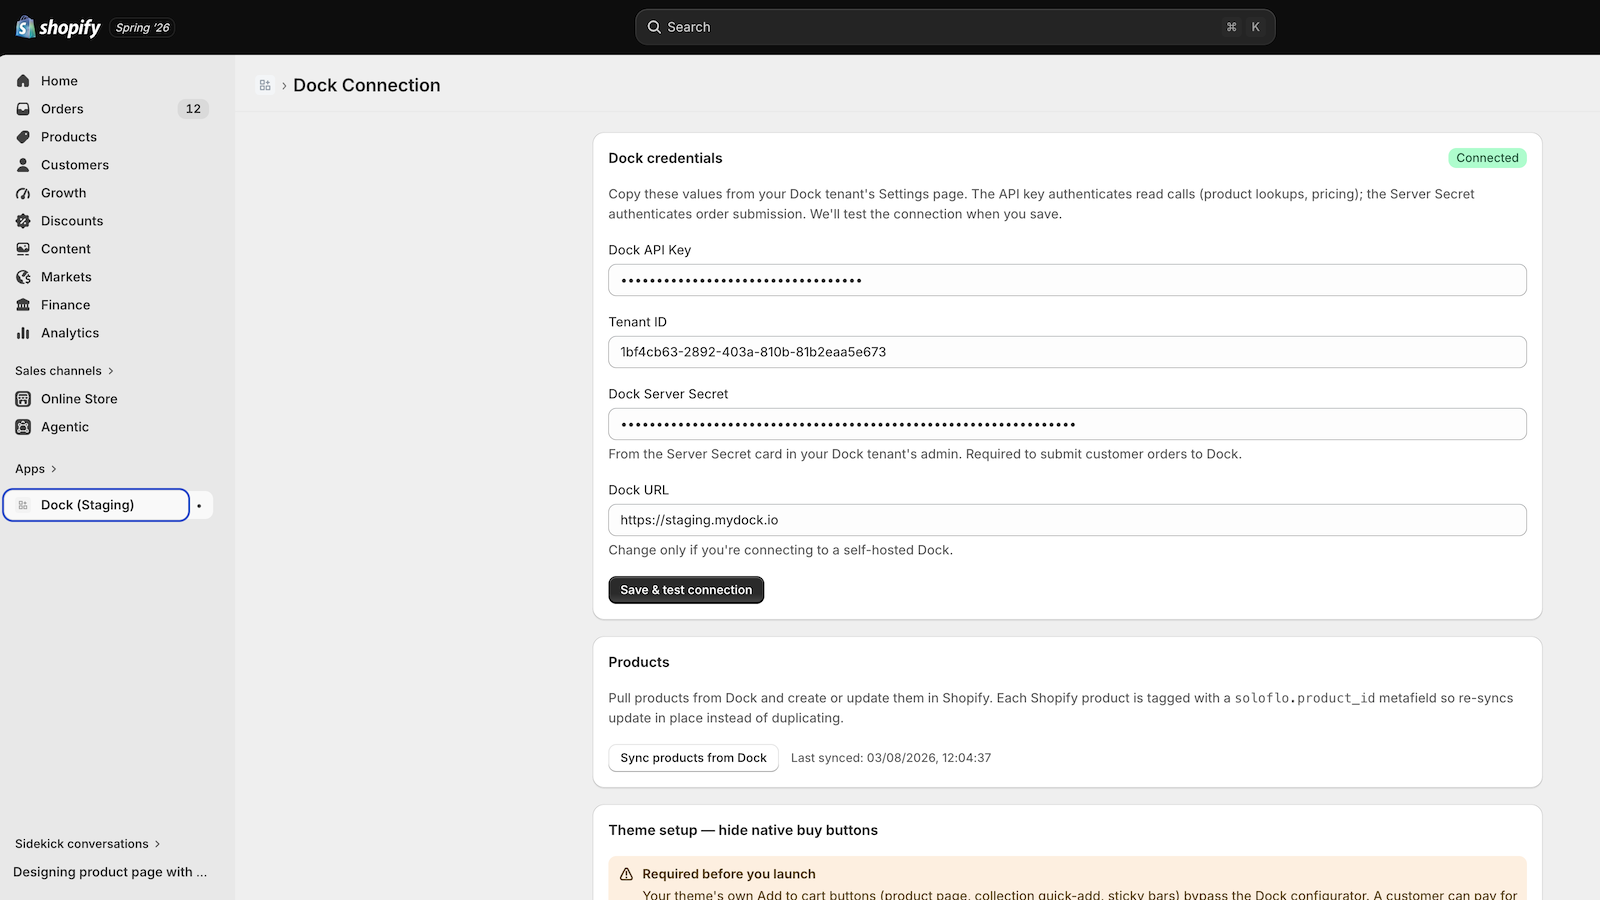Expand the Apps section
Image resolution: width=1600 pixels, height=900 pixels.
coord(36,469)
